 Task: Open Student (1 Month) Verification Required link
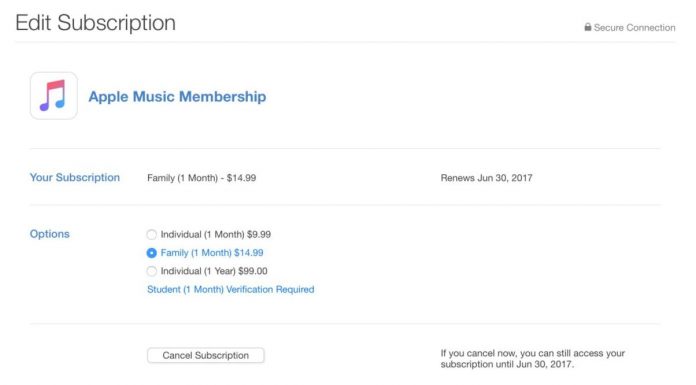pos(230,290)
